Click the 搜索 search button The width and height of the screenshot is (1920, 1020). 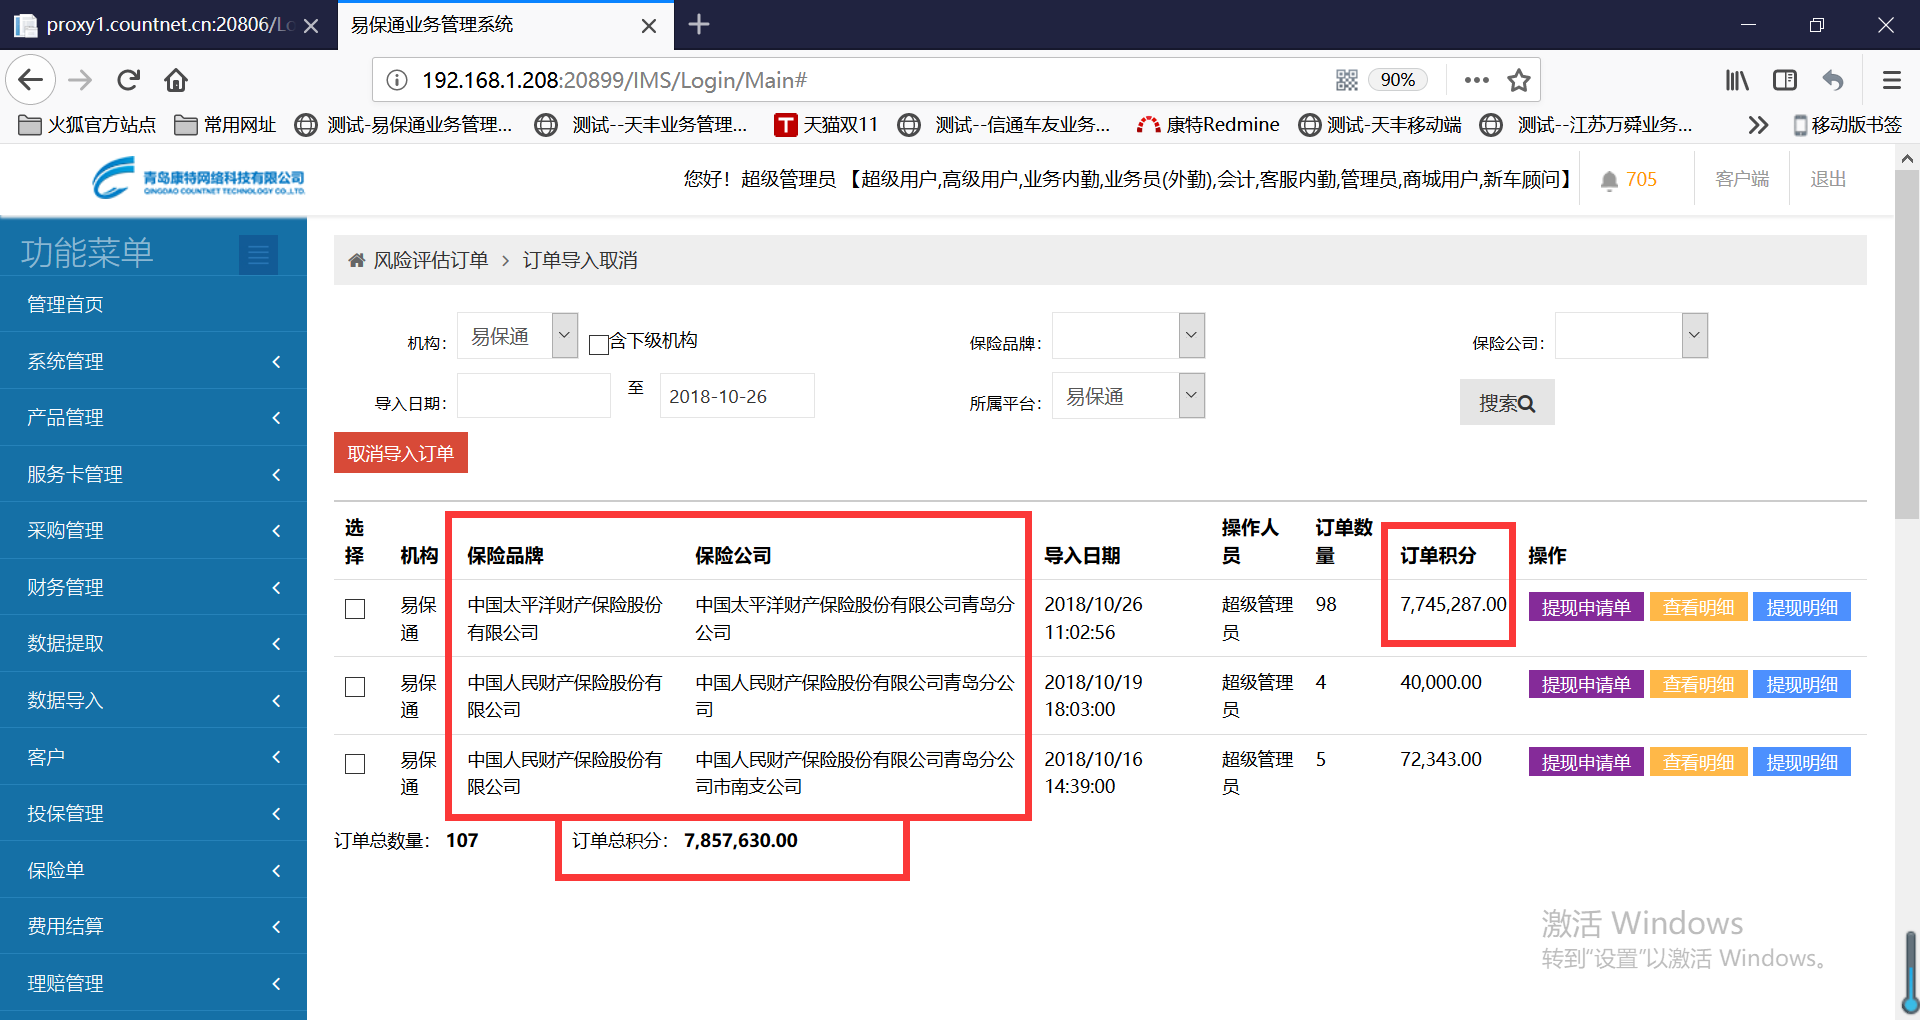click(x=1507, y=402)
